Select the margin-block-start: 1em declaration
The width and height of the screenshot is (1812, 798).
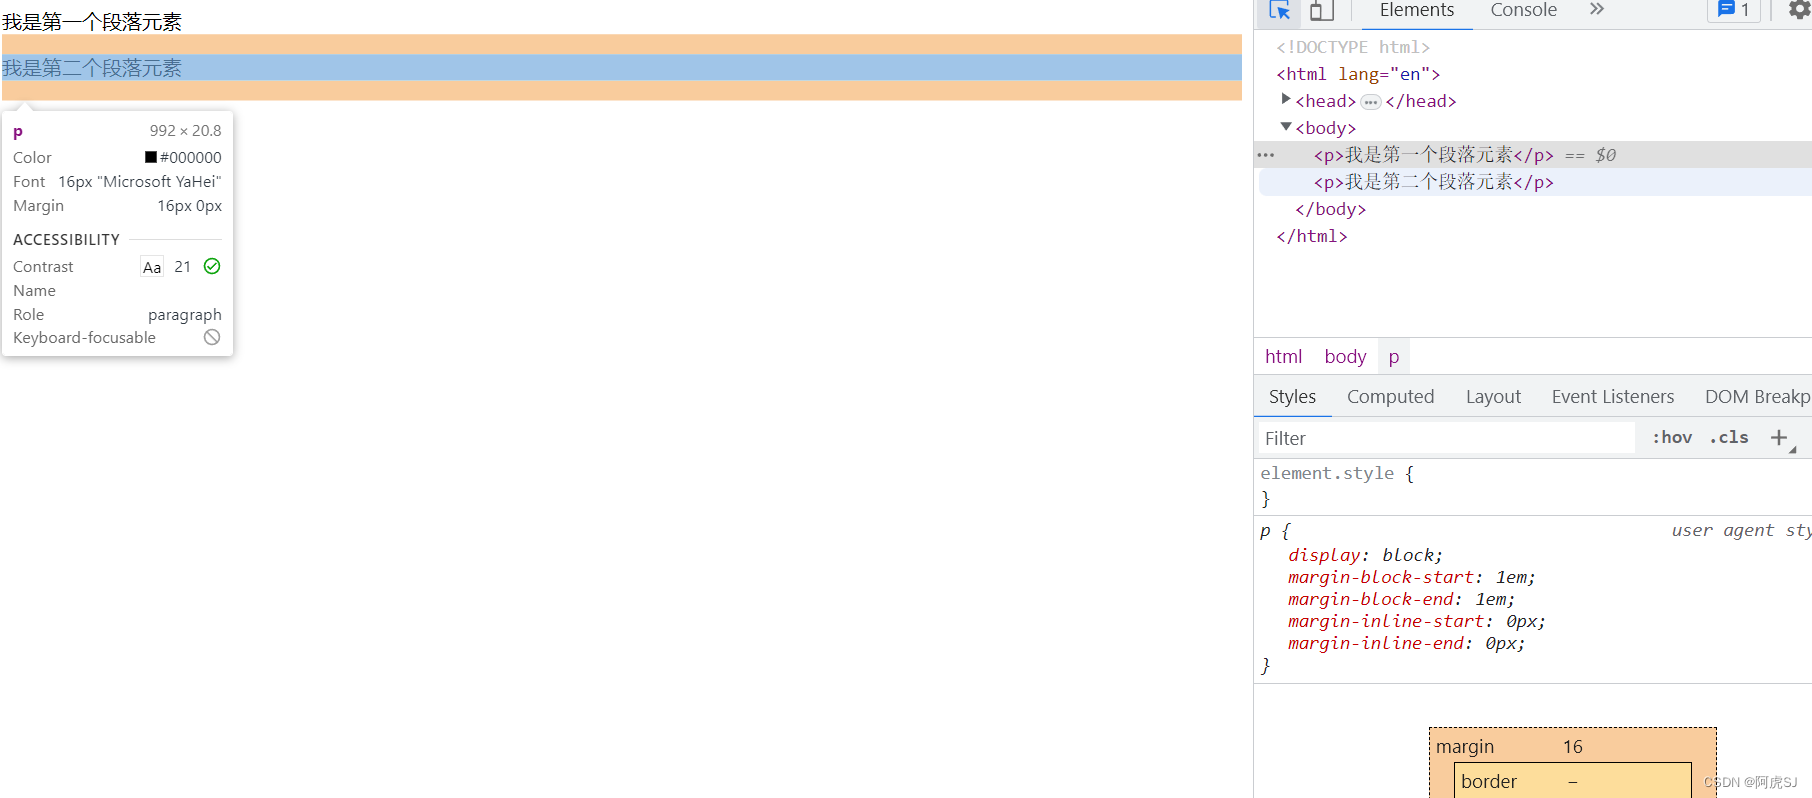[x=1411, y=577]
